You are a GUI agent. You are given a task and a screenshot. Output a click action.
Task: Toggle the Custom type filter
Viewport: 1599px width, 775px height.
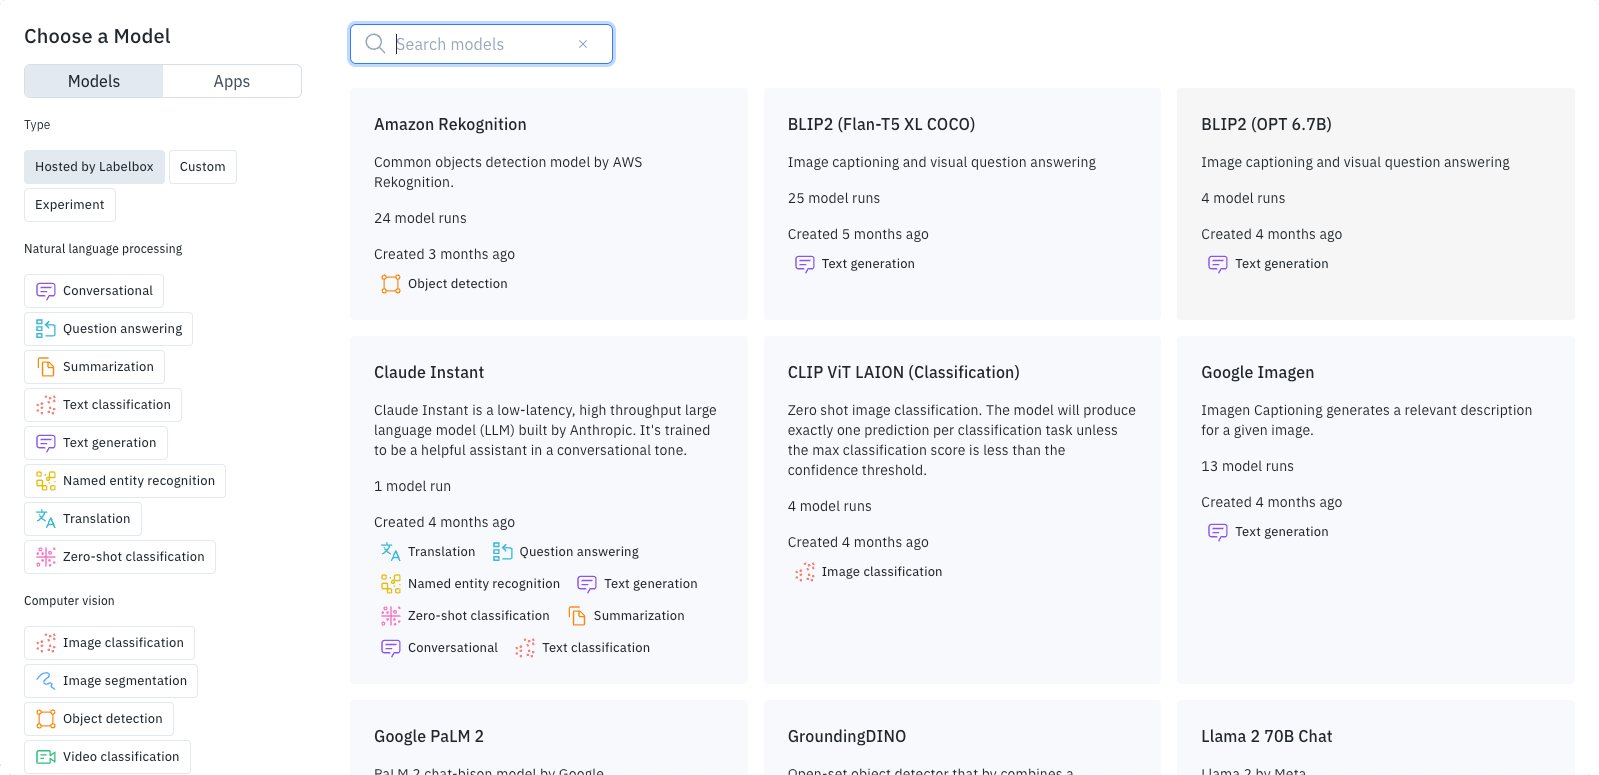tap(203, 167)
